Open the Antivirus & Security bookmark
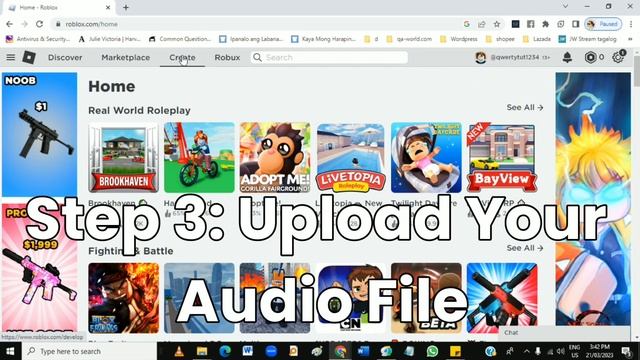The image size is (640, 360). pyautogui.click(x=38, y=39)
